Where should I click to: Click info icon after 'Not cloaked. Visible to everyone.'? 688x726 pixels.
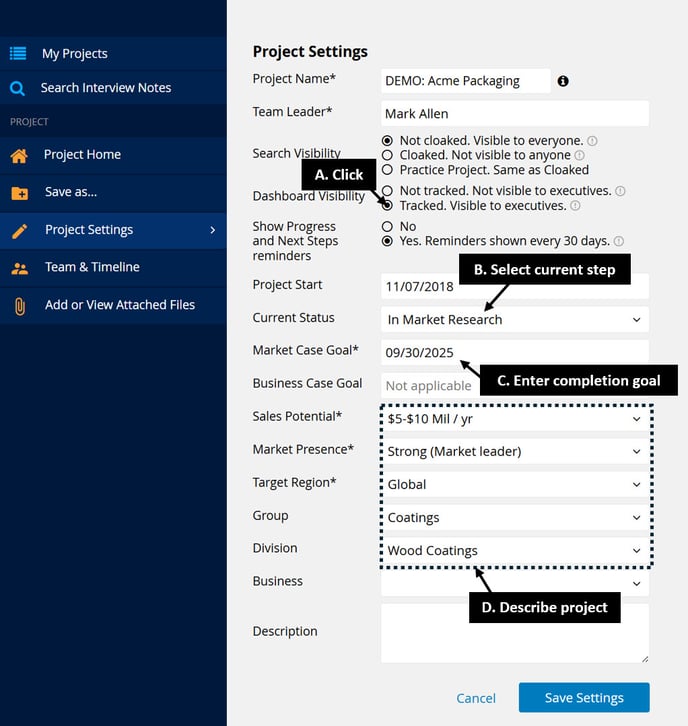click(x=592, y=140)
